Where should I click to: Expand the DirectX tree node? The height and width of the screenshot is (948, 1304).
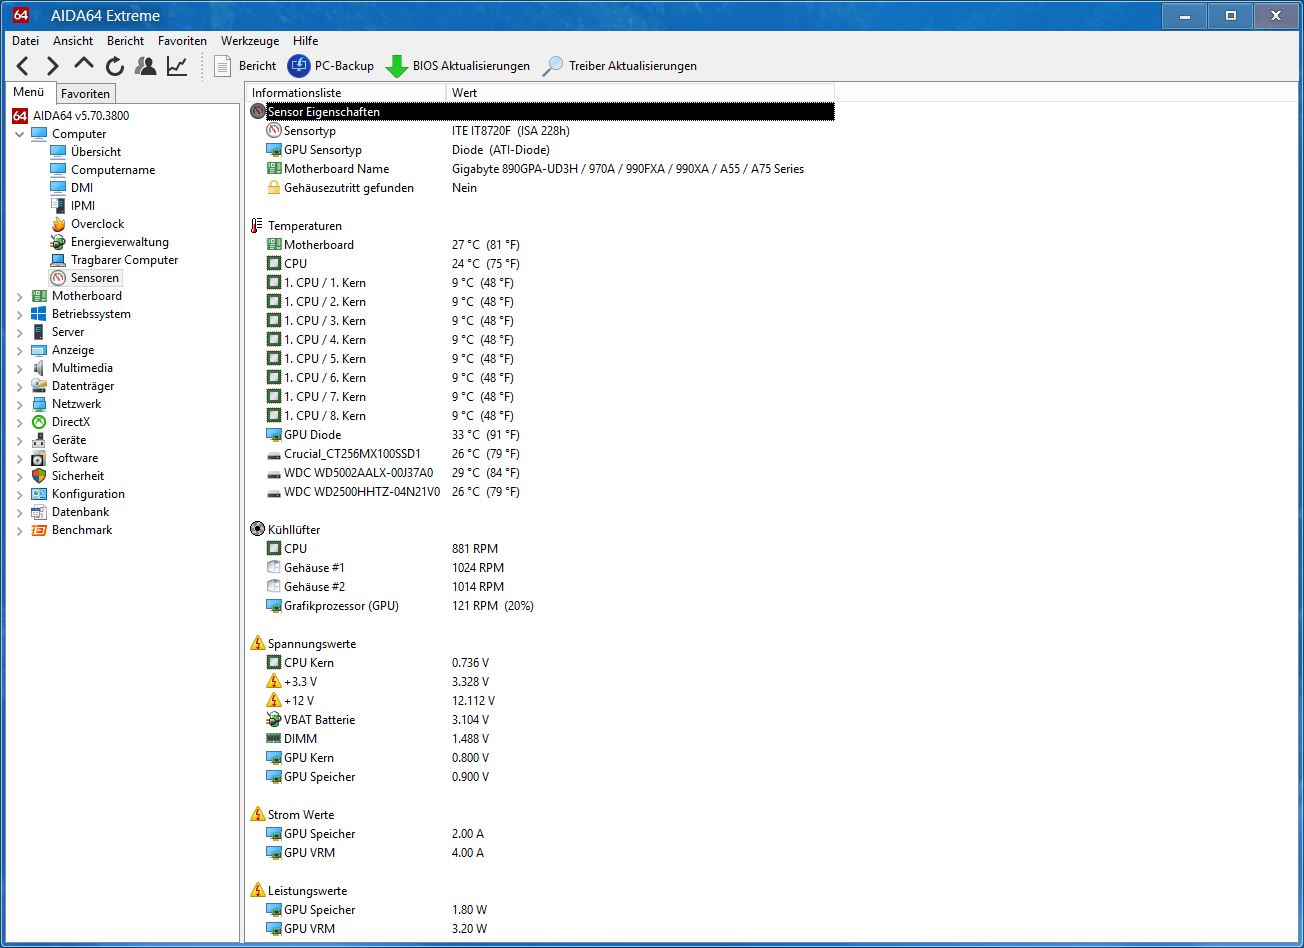(20, 422)
